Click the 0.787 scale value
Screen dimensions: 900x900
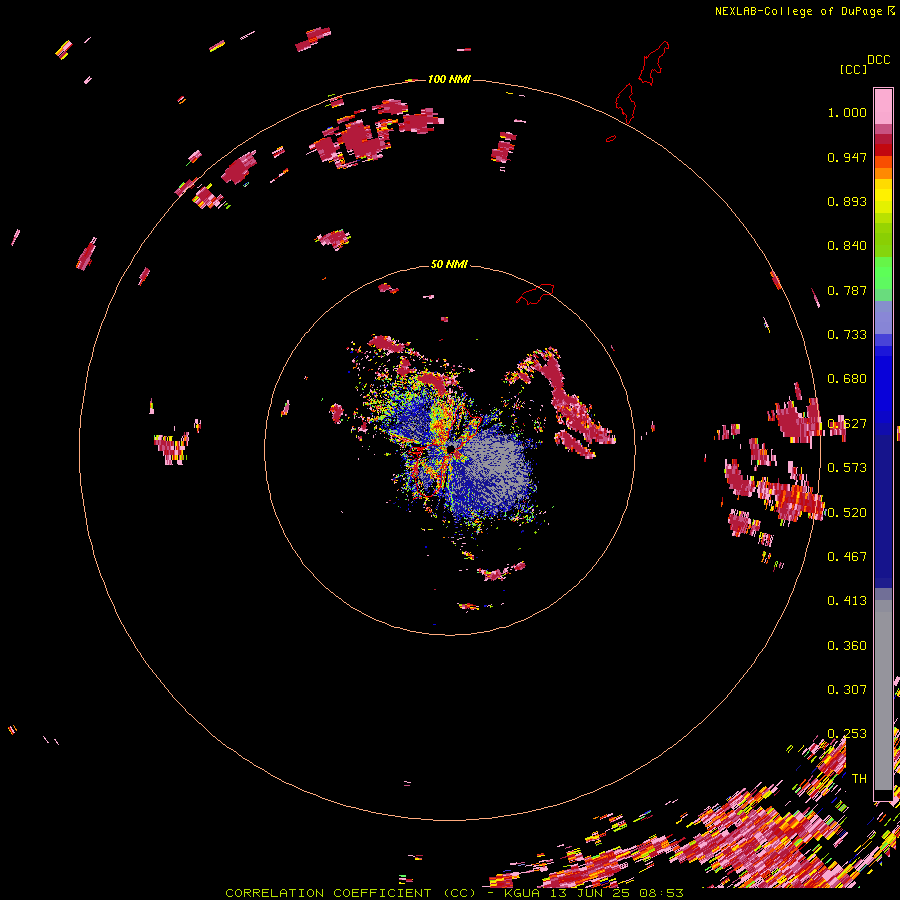pos(847,290)
